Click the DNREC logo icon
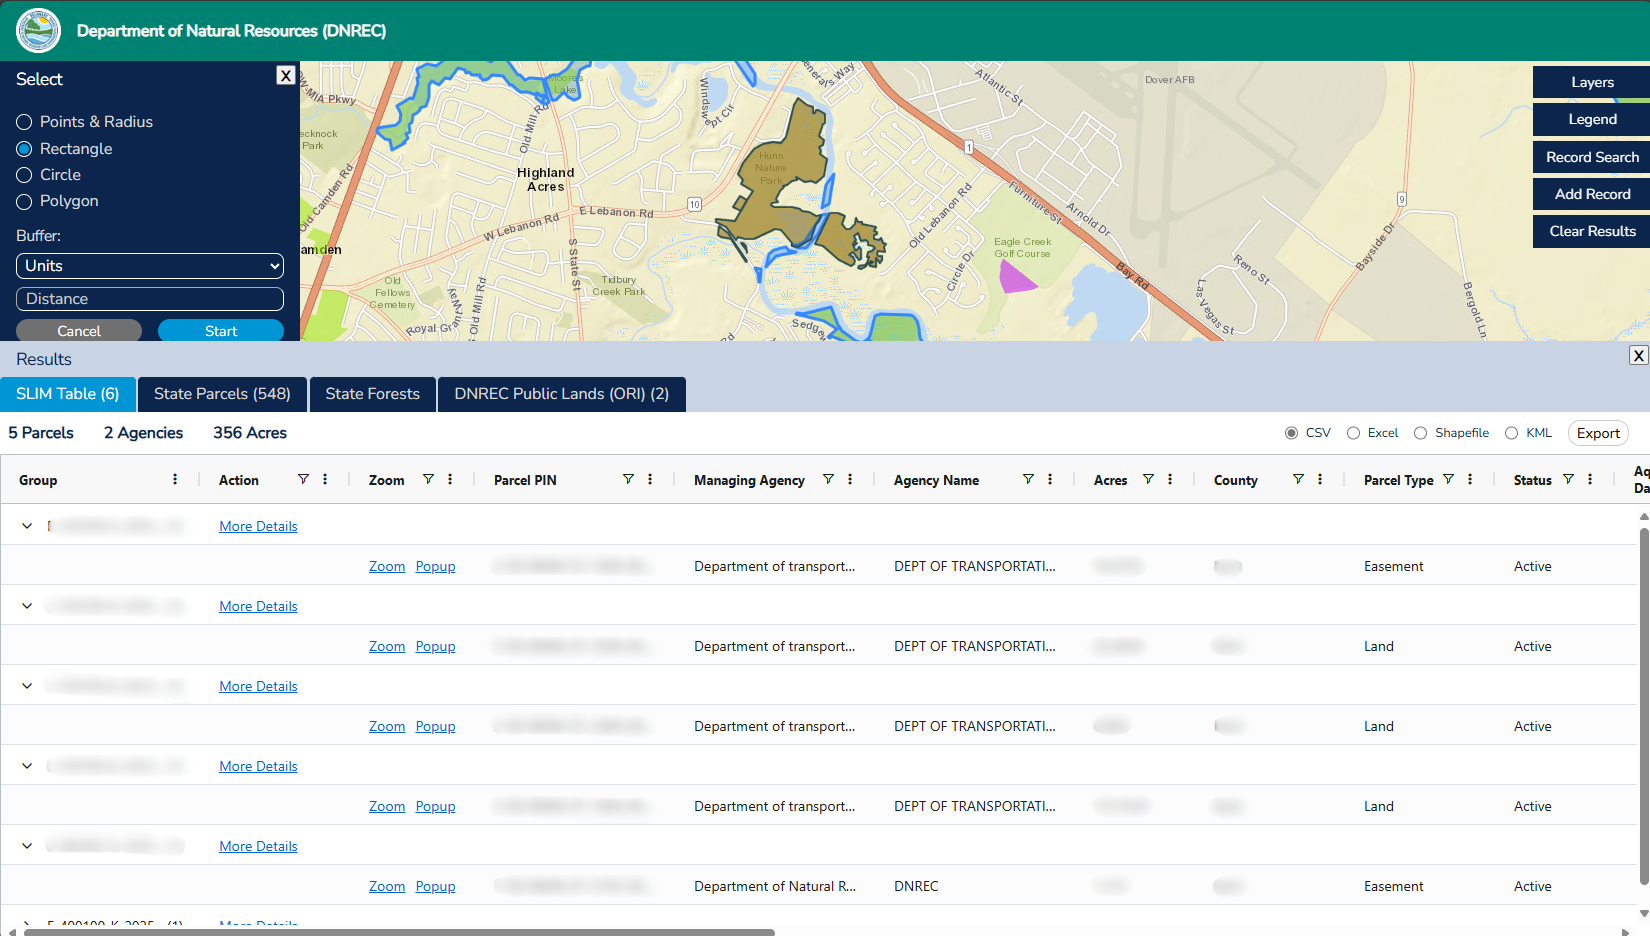1650x936 pixels. 38,31
